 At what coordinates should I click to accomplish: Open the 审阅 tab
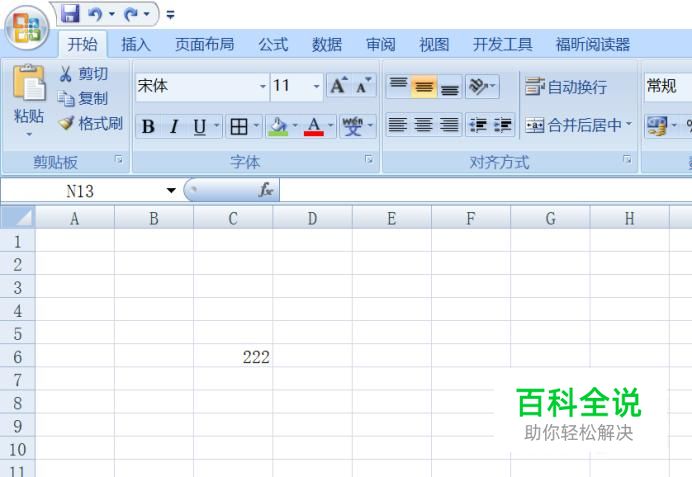[x=380, y=44]
